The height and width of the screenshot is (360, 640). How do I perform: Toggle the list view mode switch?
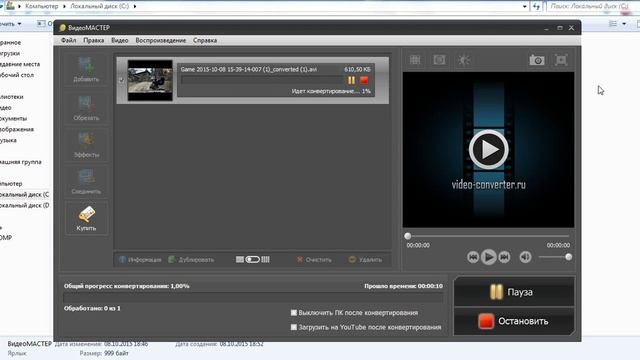coord(252,260)
